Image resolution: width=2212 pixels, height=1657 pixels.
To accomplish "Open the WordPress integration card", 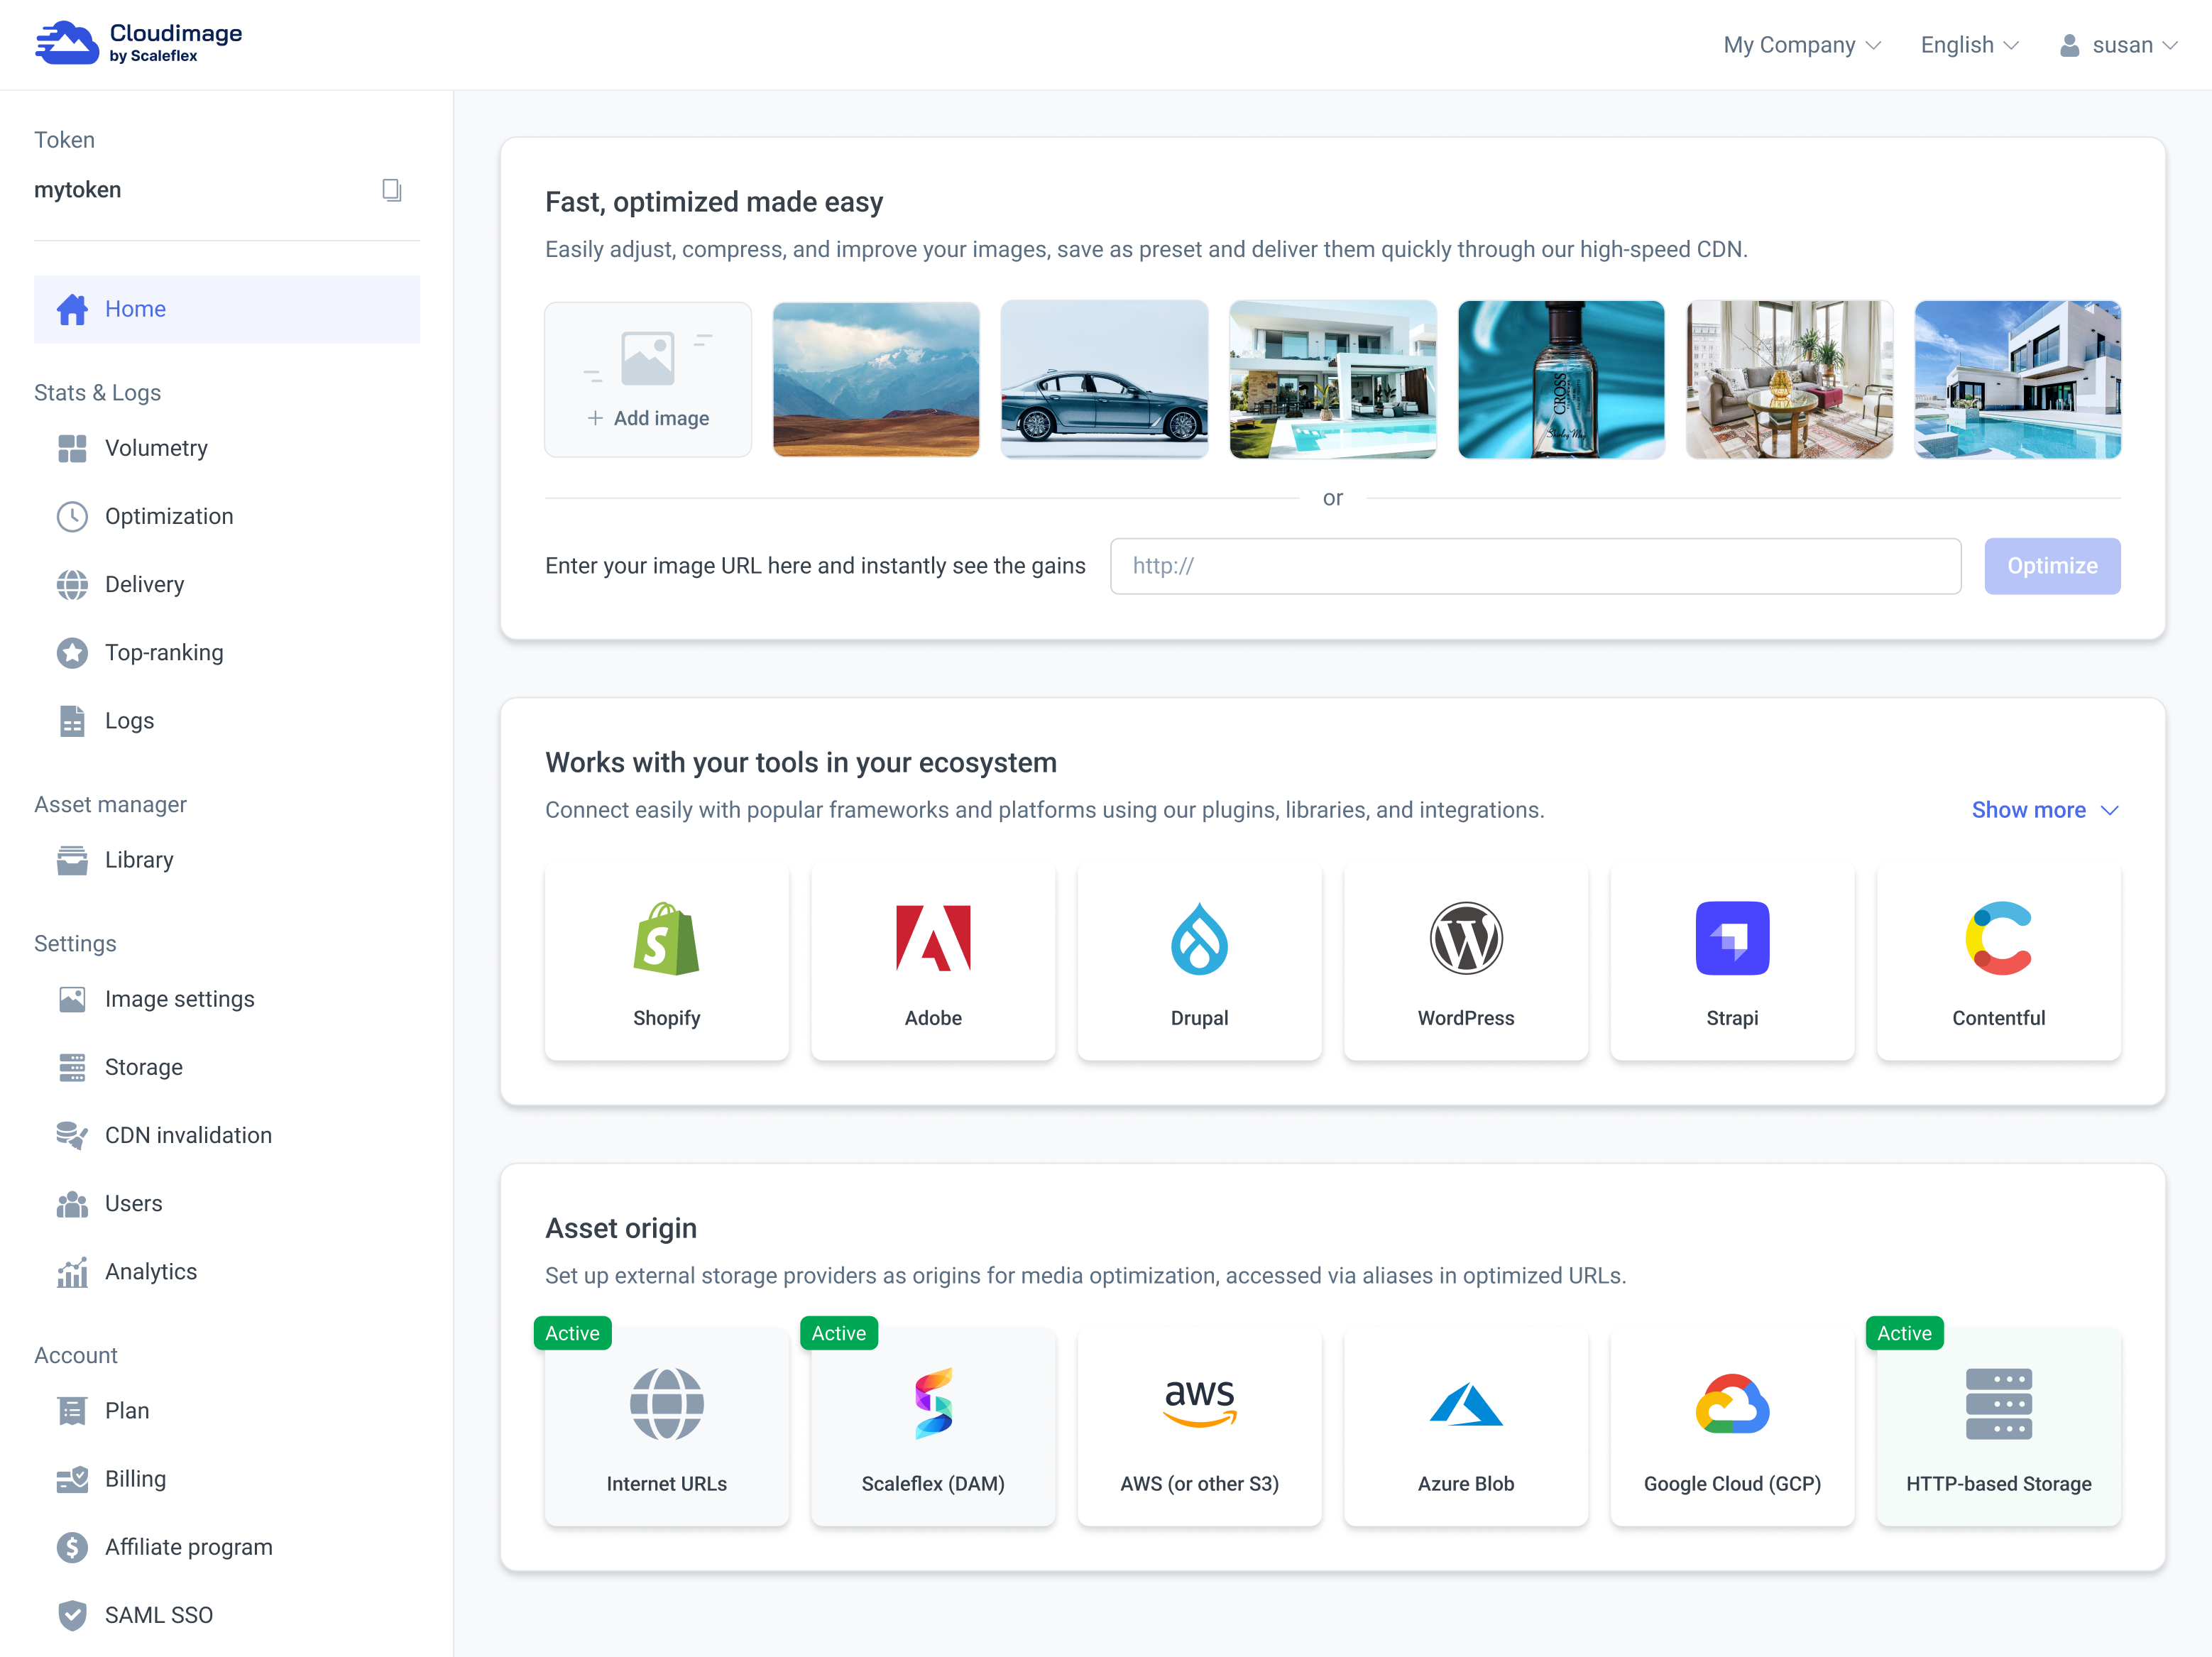I will [1465, 962].
